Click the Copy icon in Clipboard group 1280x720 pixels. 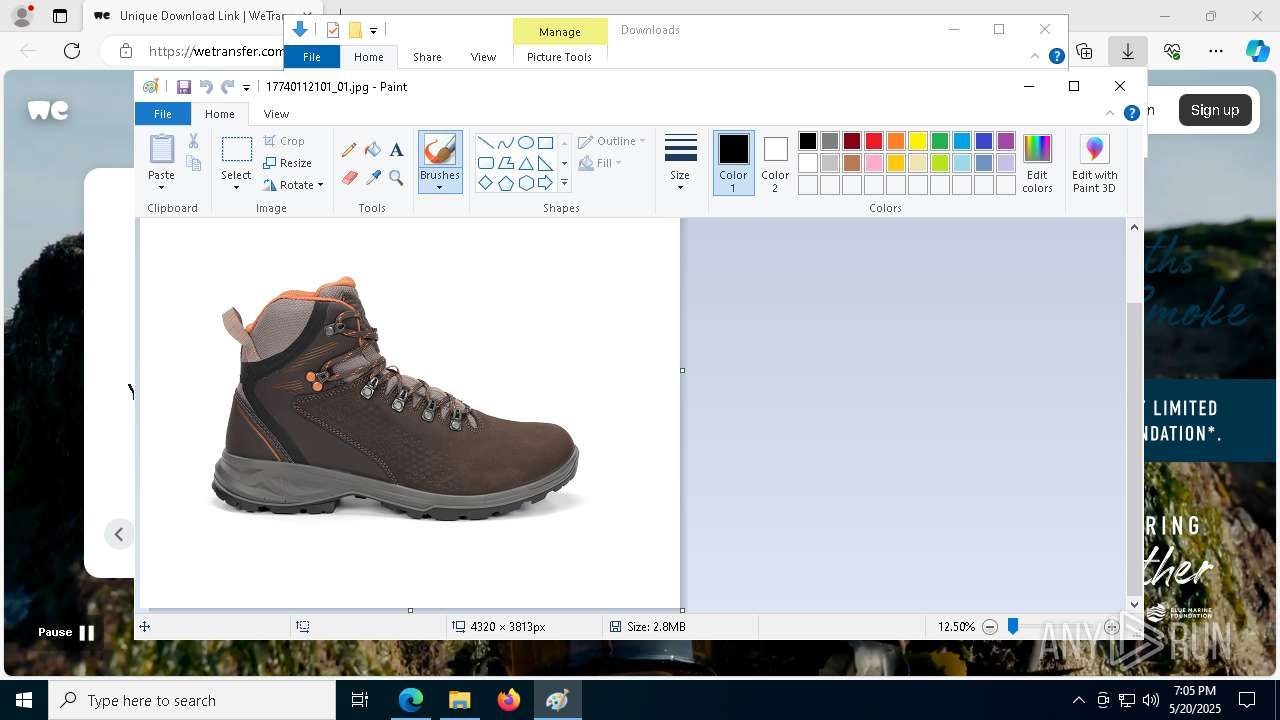click(x=193, y=163)
